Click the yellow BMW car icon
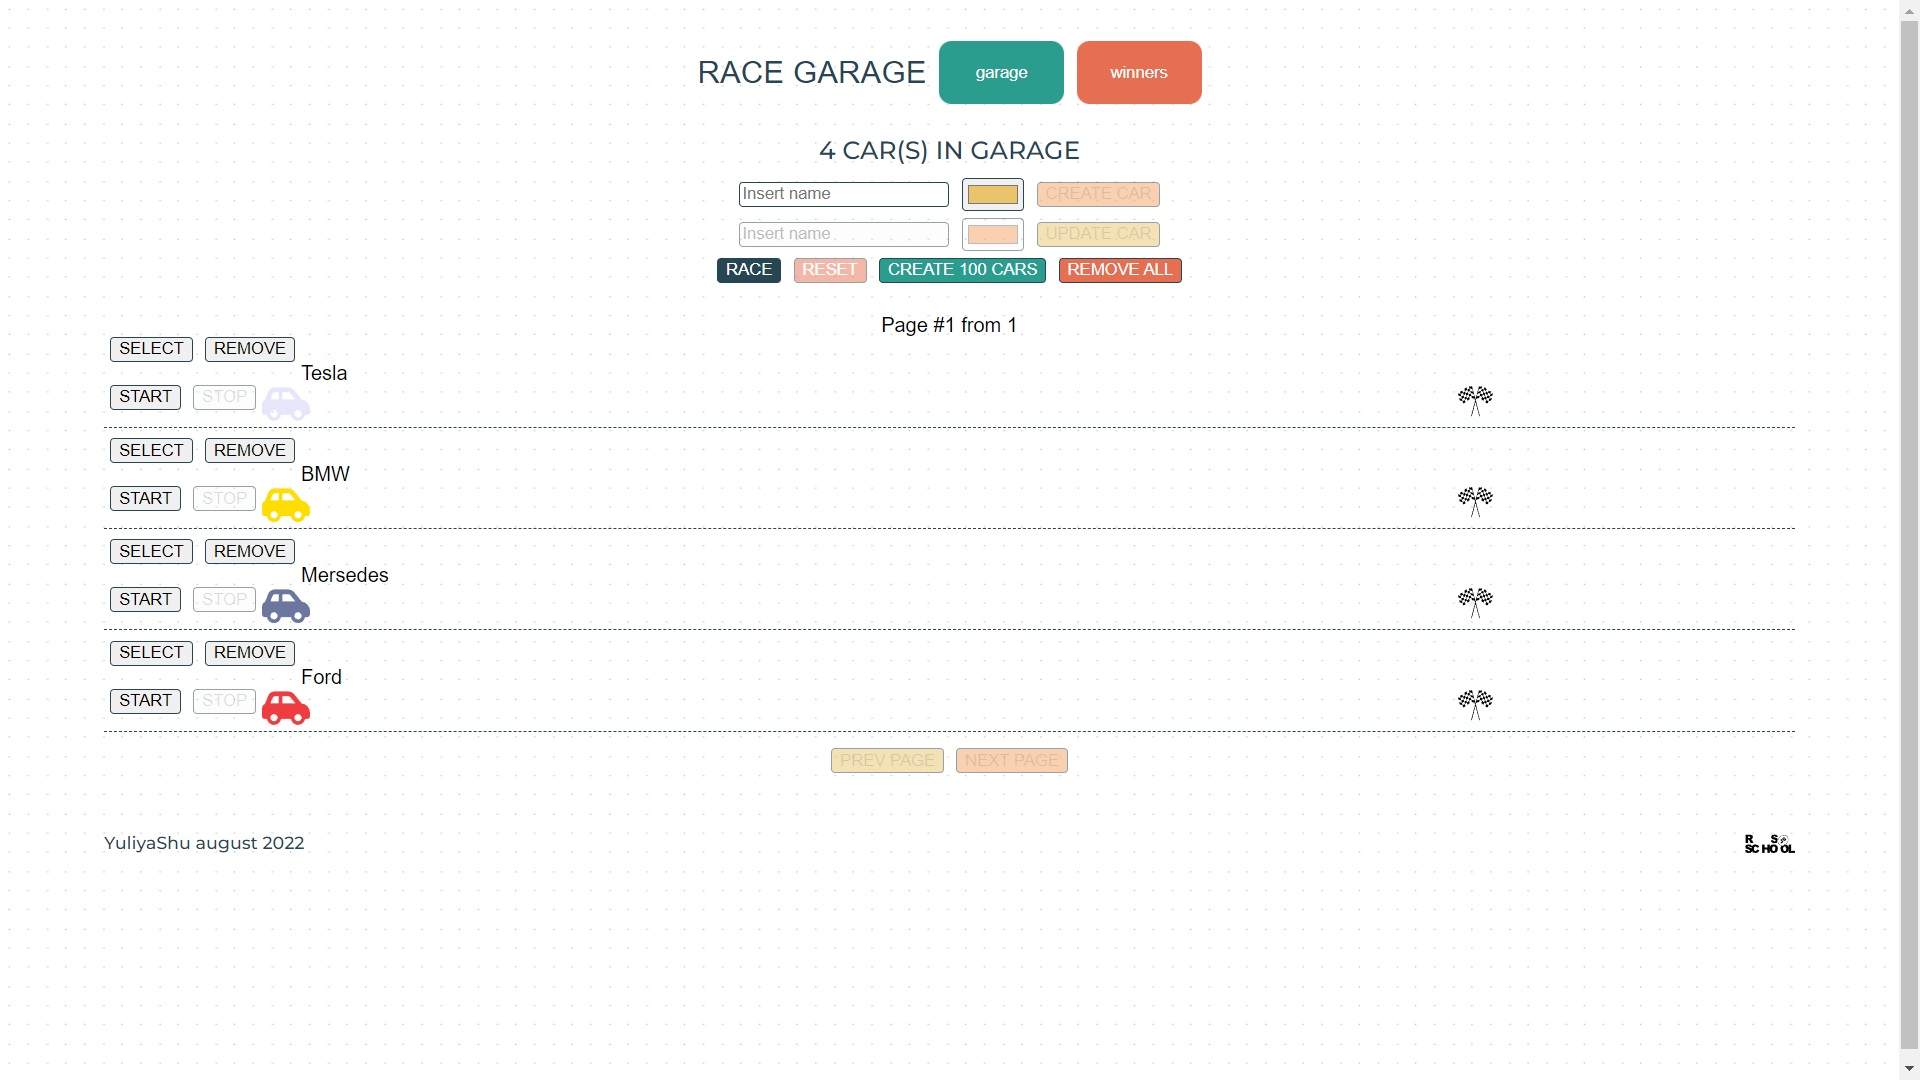1920x1080 pixels. point(286,505)
